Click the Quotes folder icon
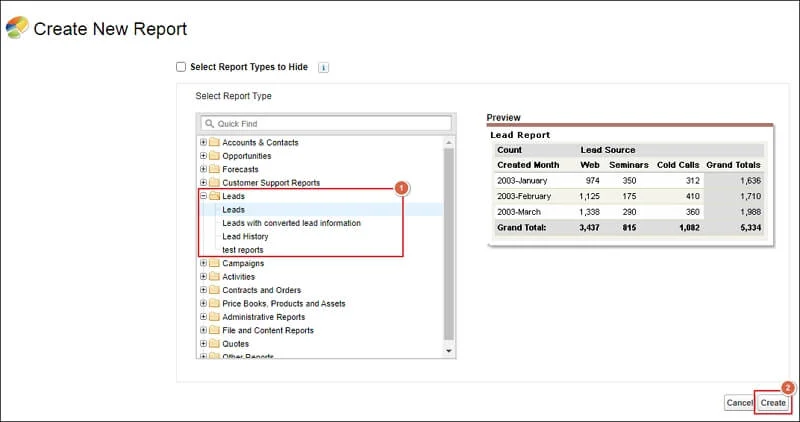800x422 pixels. [x=214, y=343]
